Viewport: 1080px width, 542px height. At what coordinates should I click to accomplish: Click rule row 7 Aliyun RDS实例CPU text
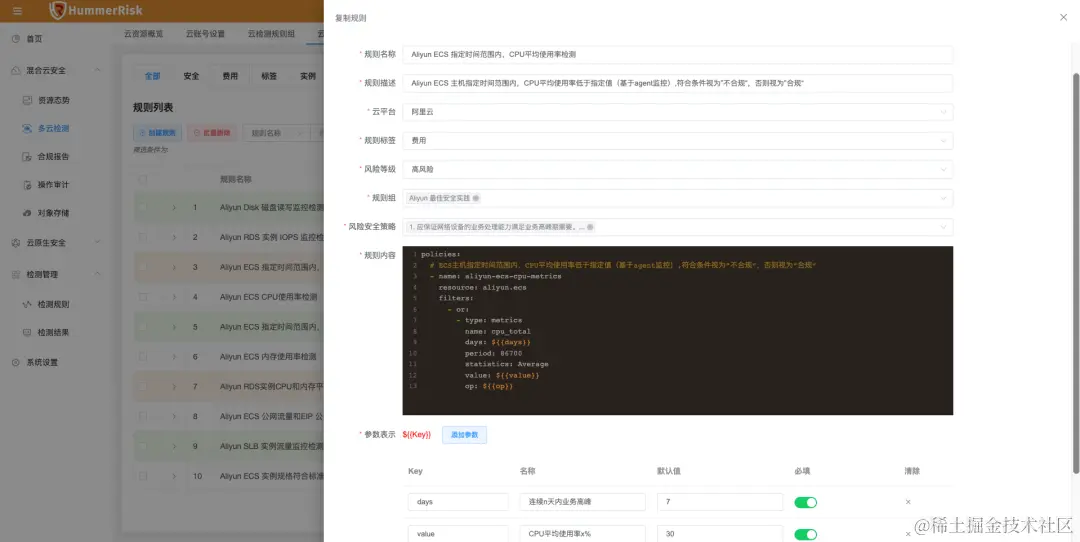coord(271,386)
